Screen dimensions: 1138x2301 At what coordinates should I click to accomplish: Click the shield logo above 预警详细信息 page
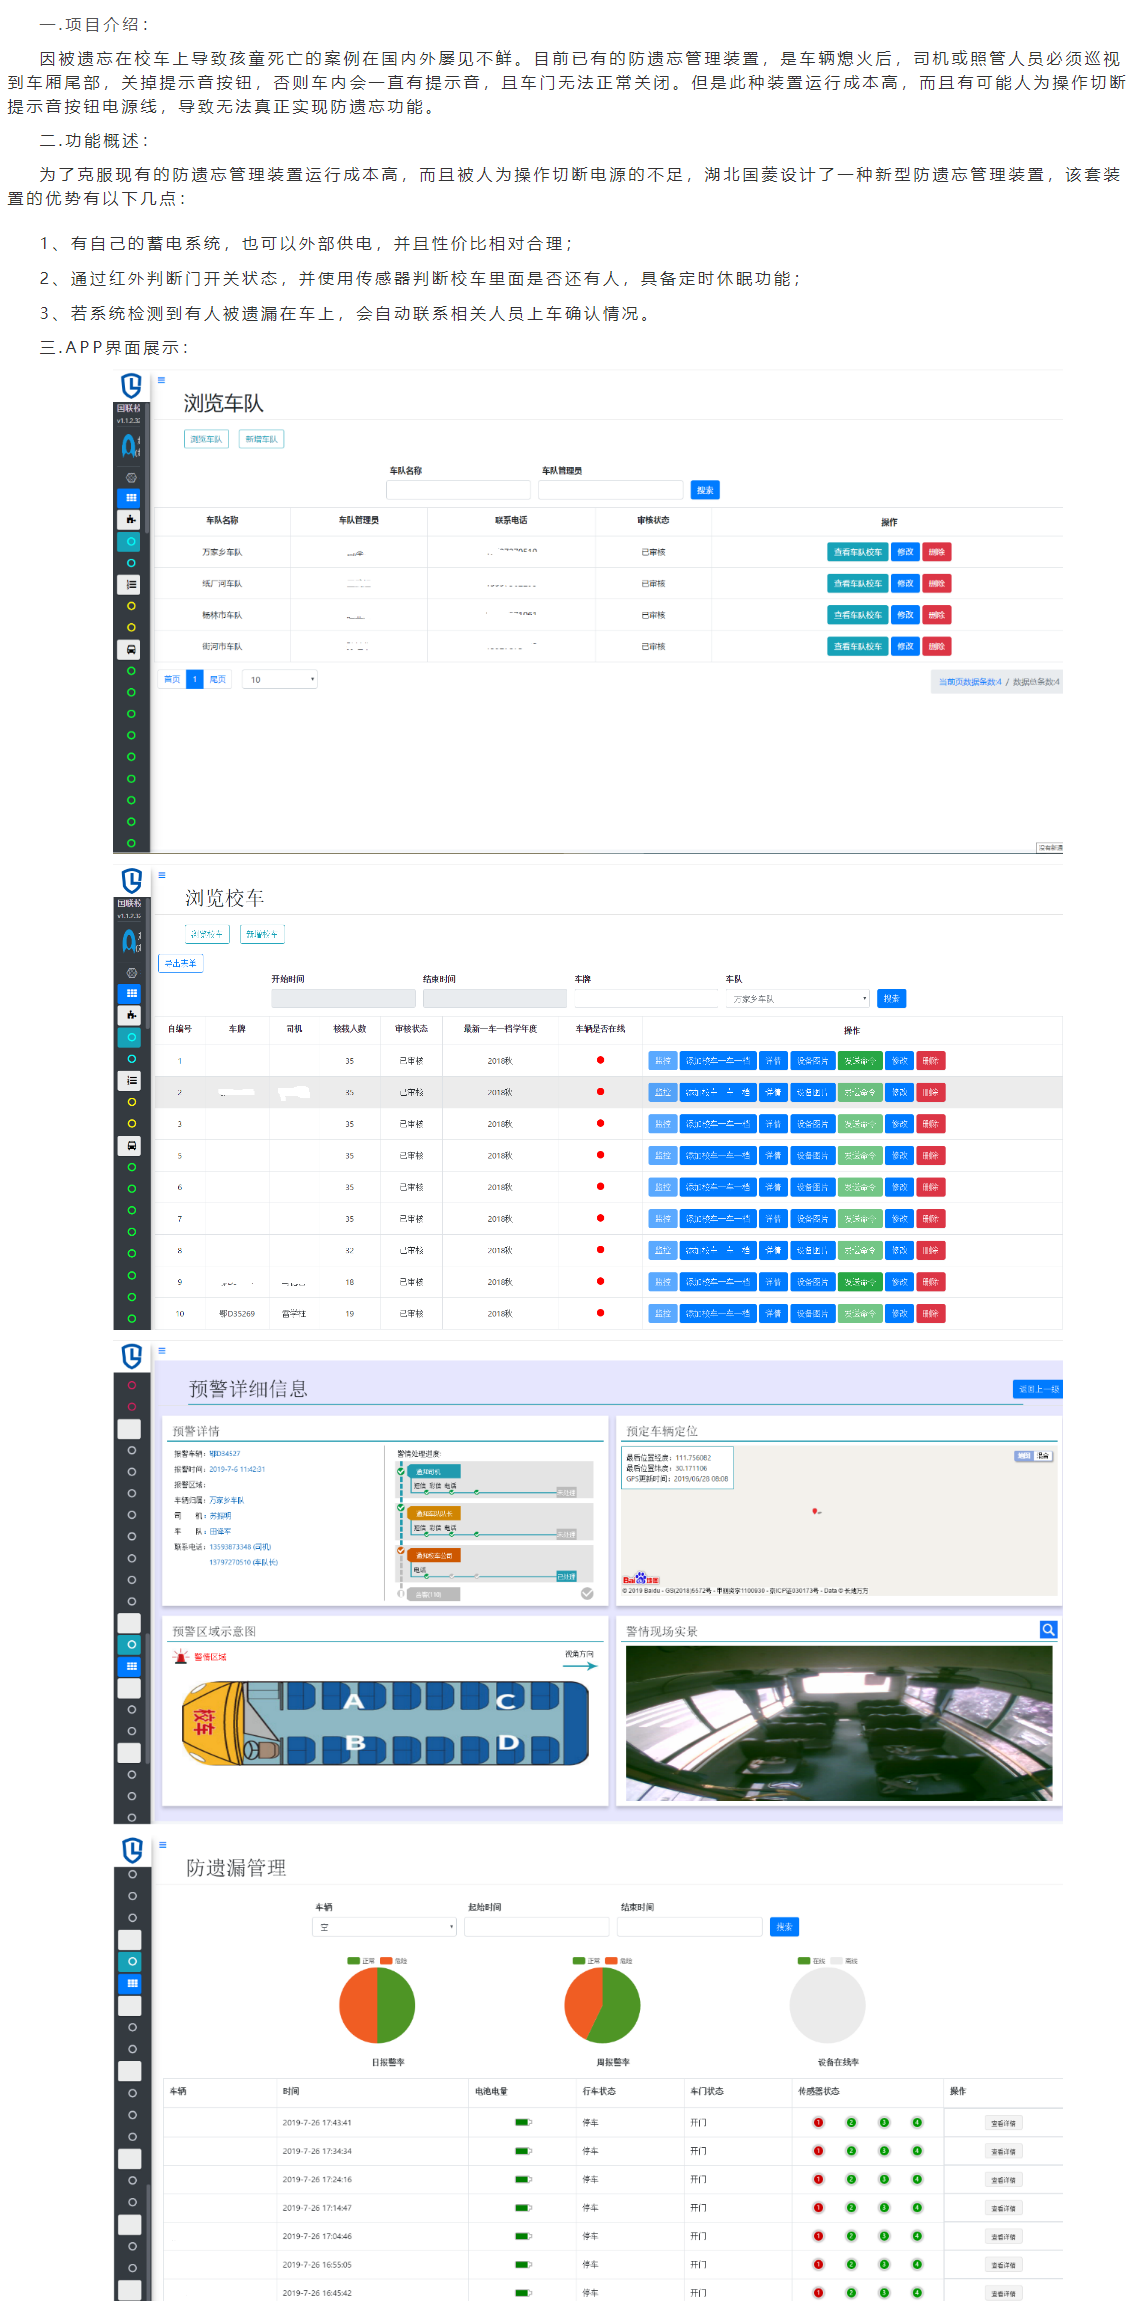click(x=131, y=1356)
